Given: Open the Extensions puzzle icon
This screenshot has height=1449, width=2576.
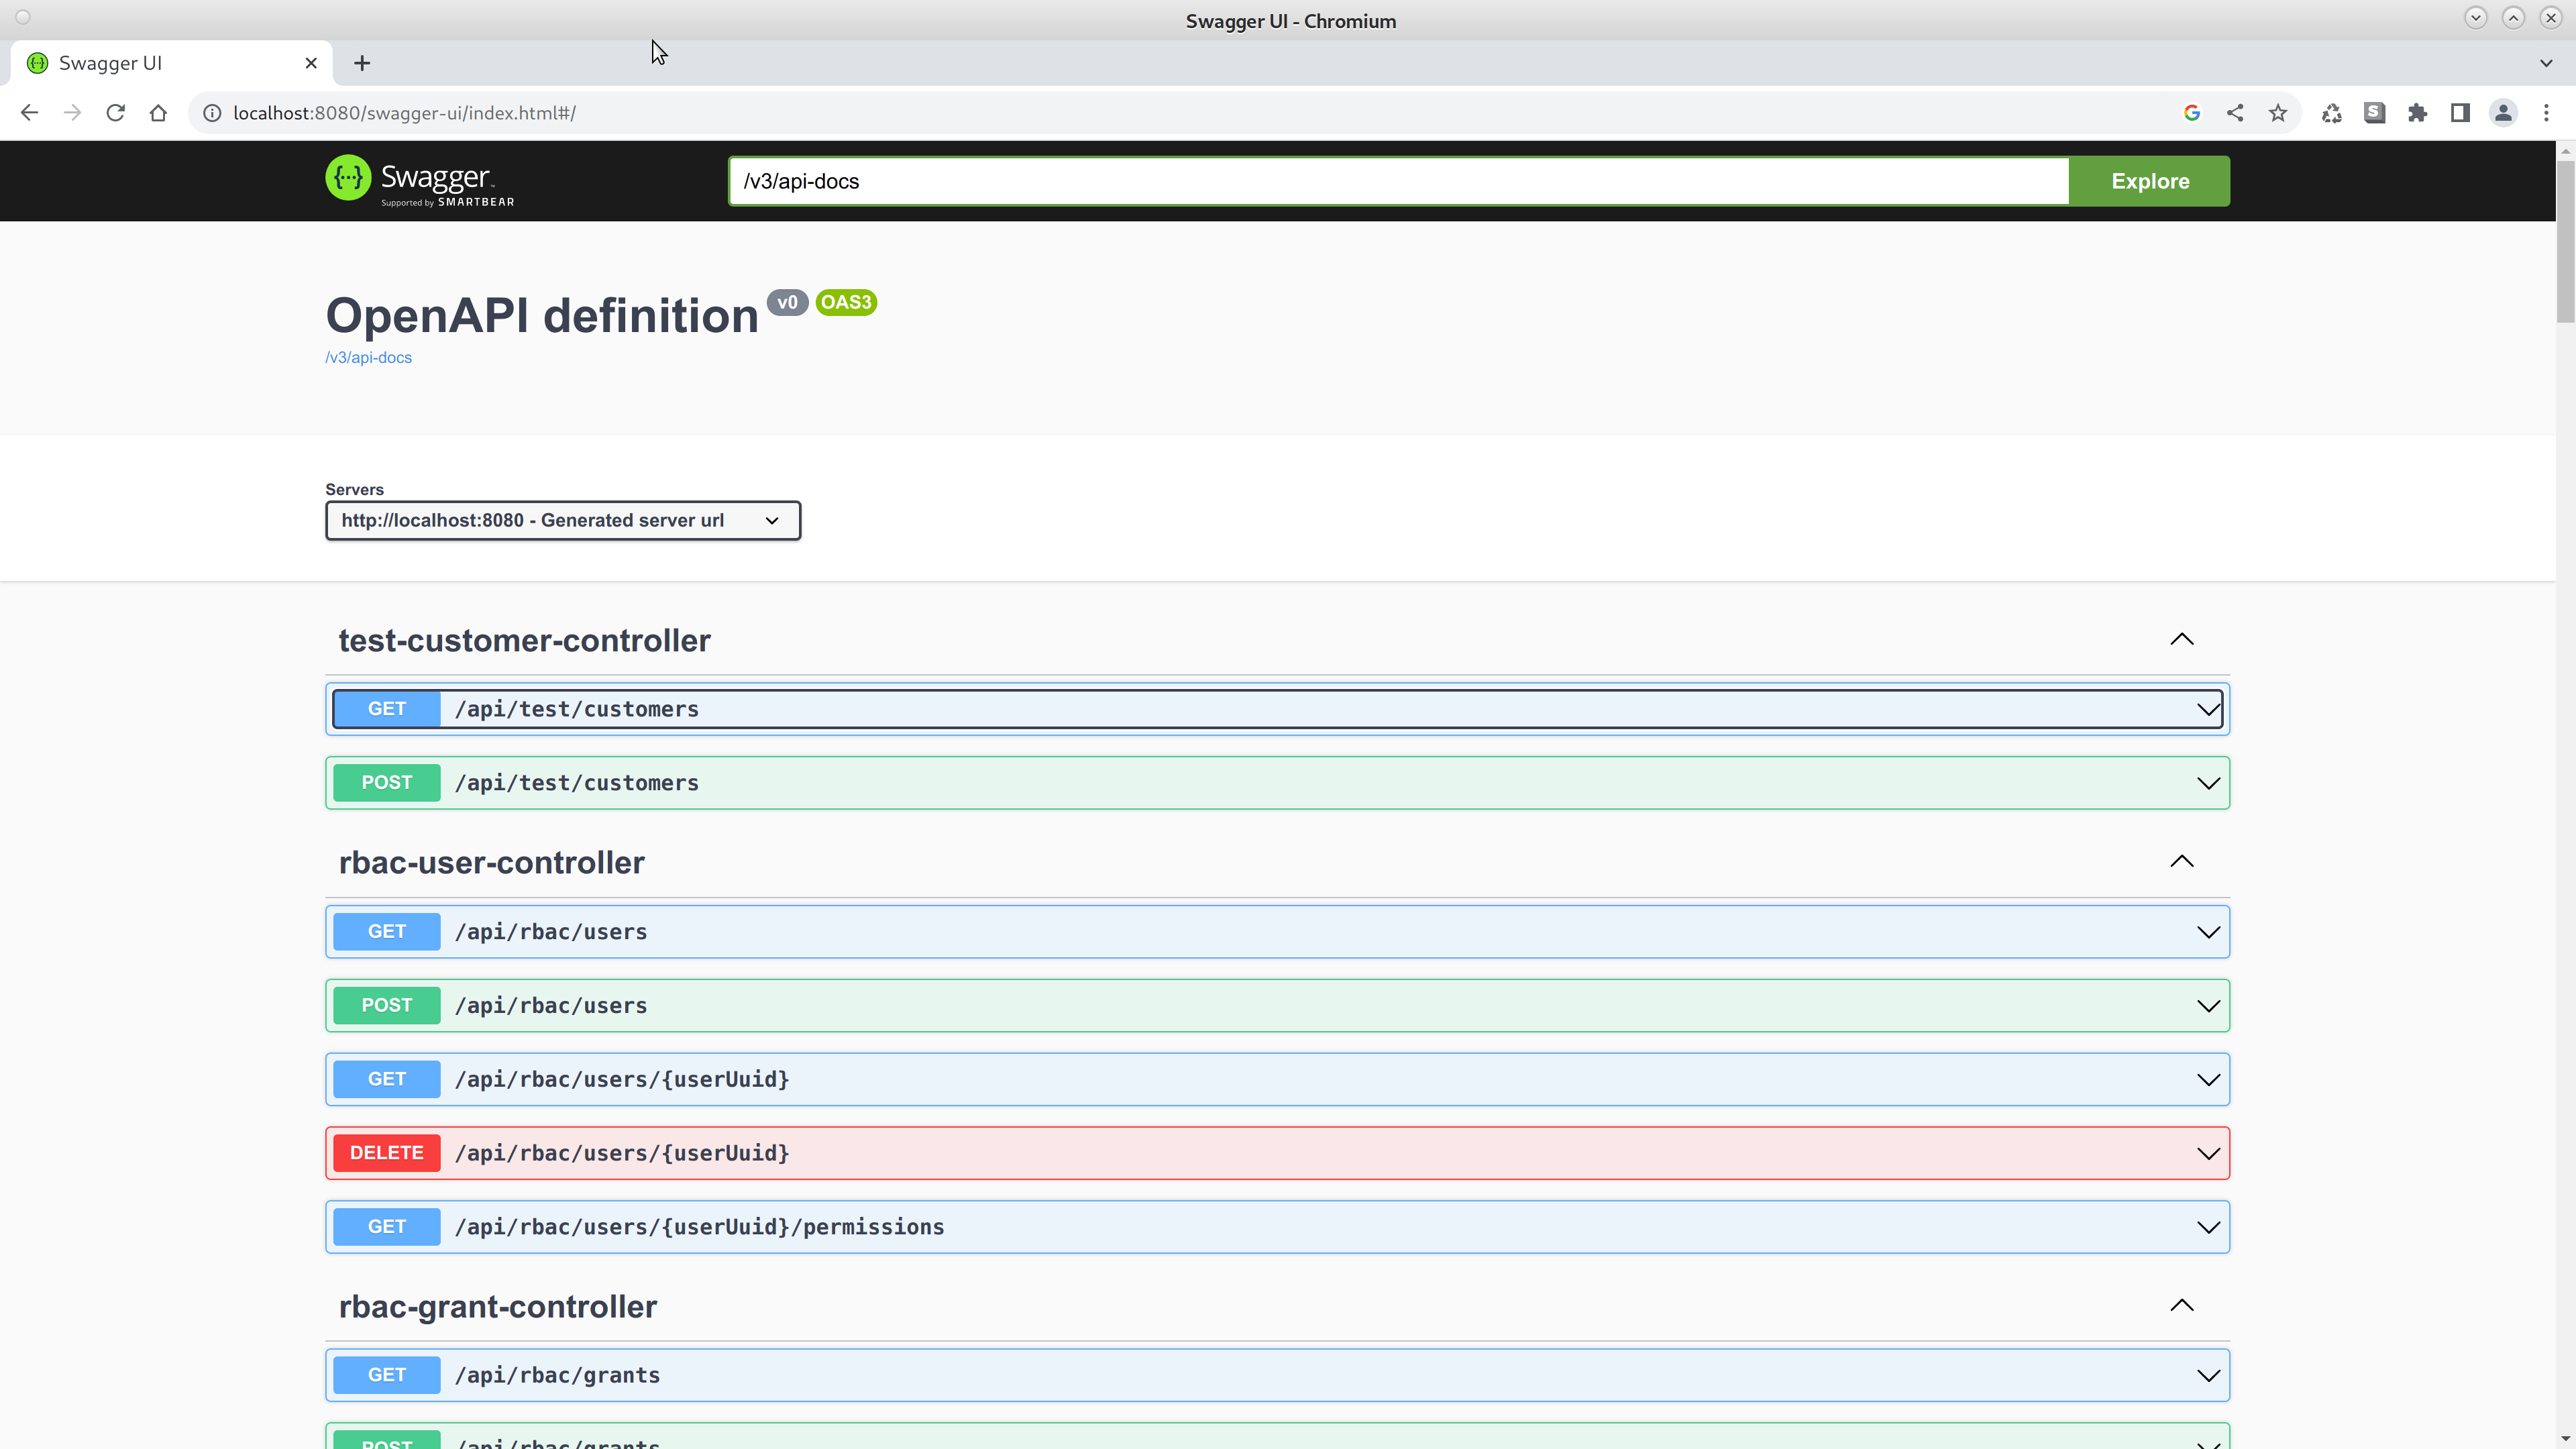Looking at the screenshot, I should (2417, 113).
